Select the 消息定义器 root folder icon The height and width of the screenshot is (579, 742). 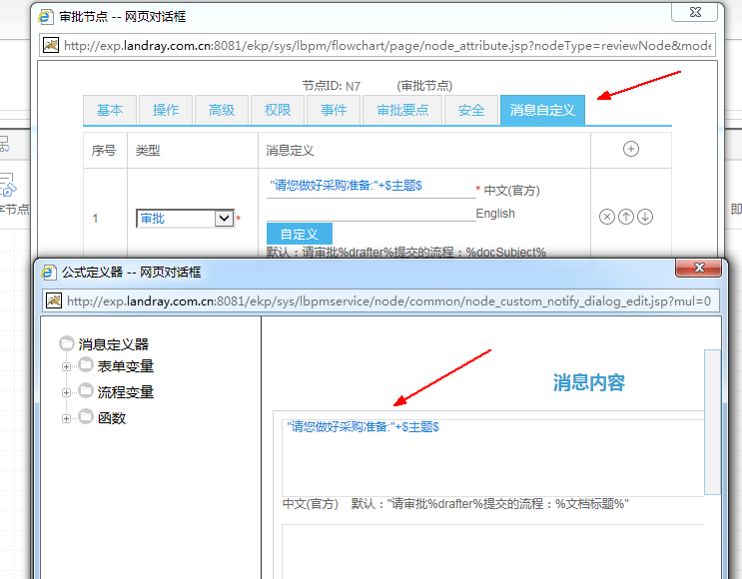(x=67, y=343)
